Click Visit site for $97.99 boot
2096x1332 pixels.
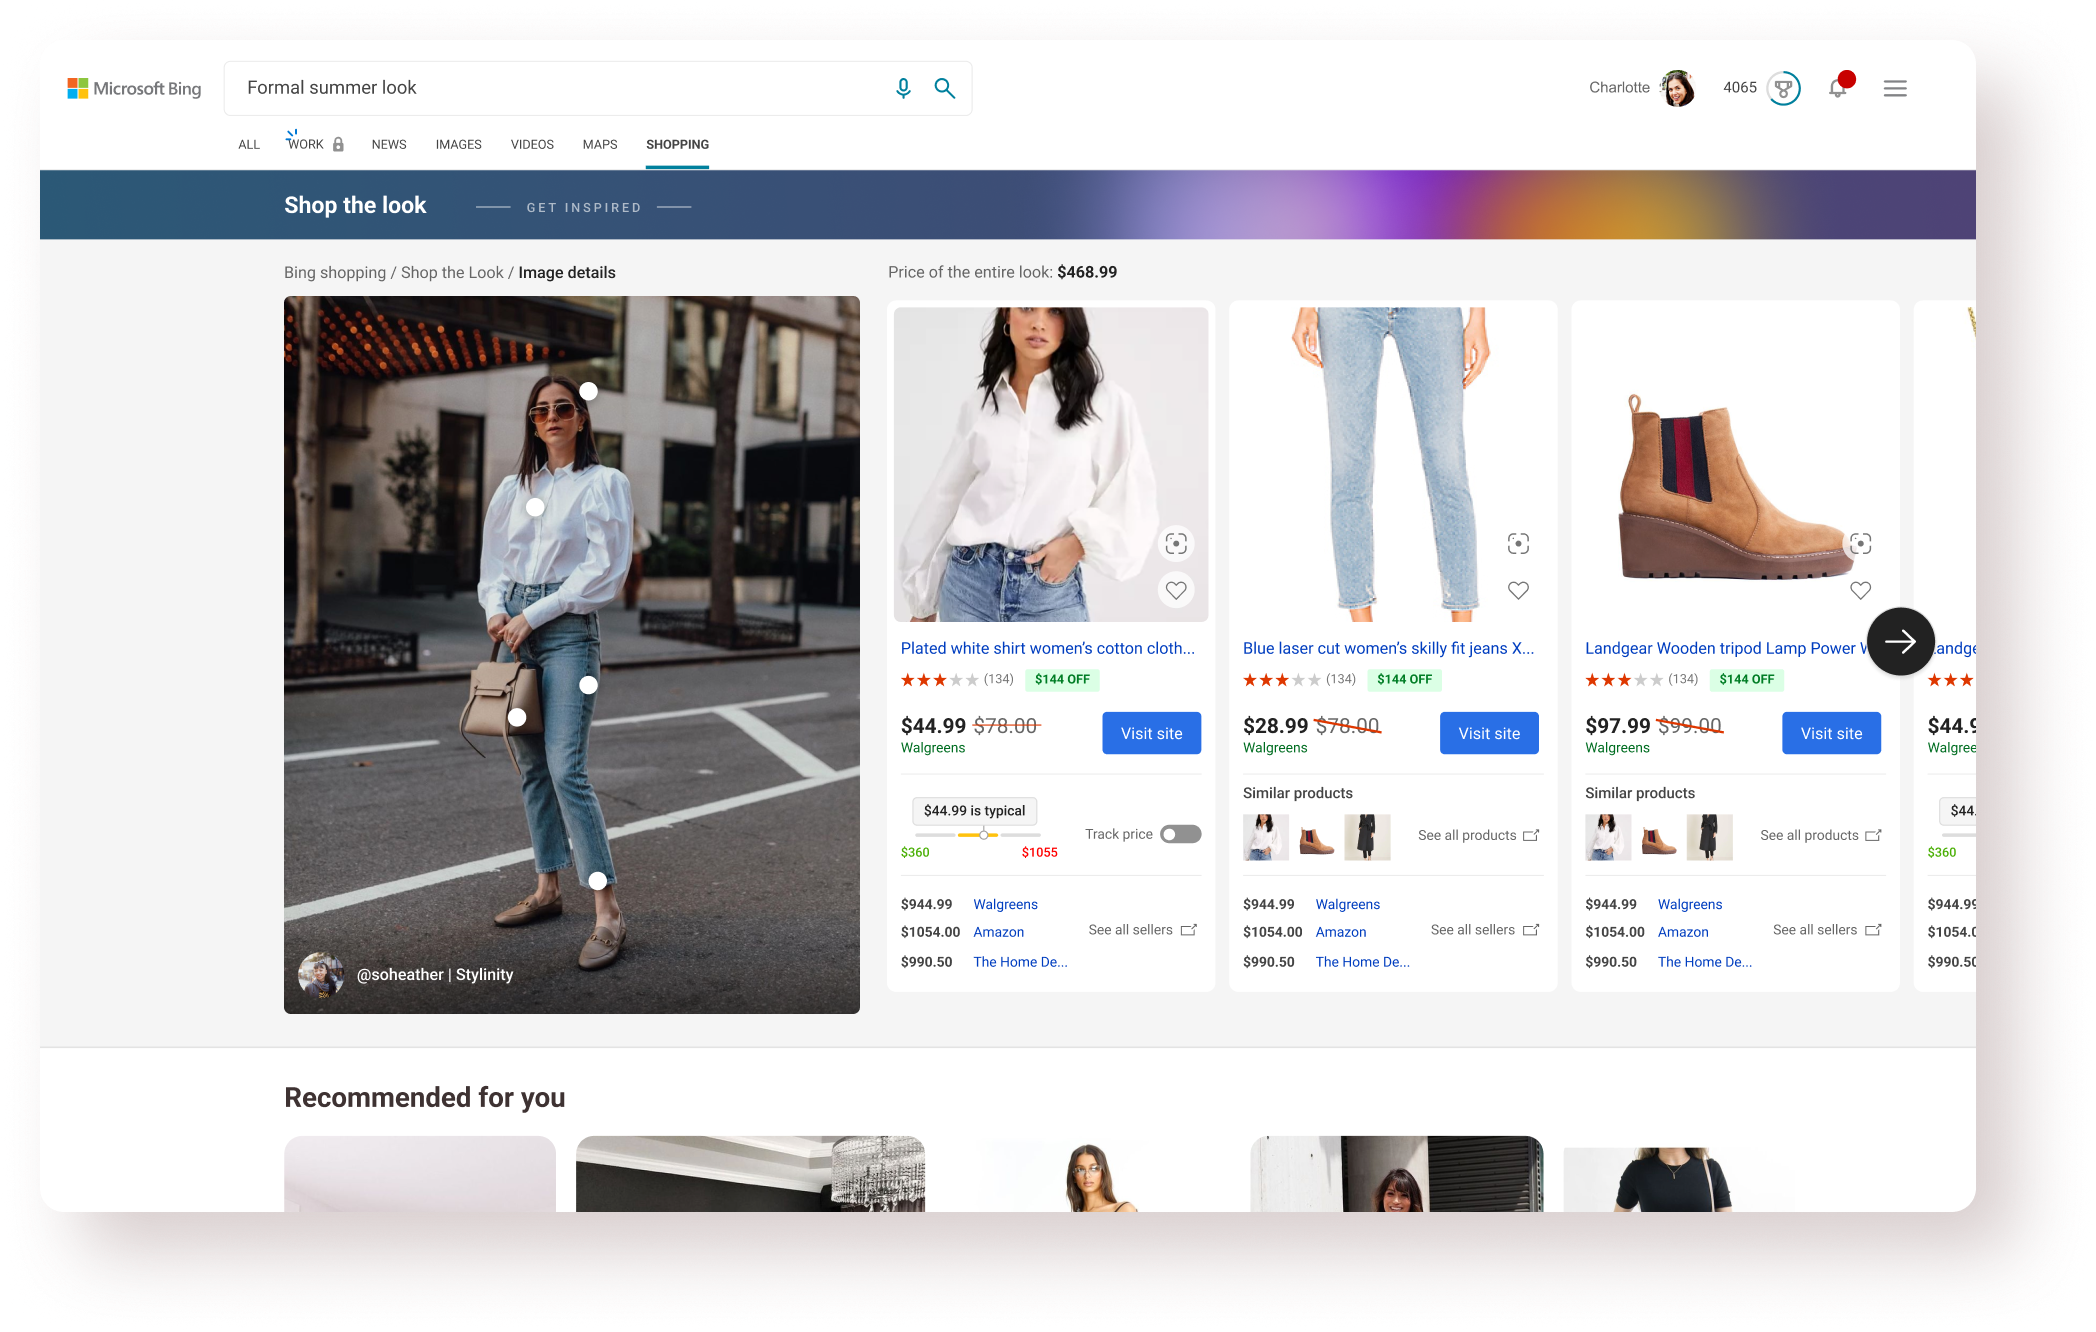[1830, 733]
